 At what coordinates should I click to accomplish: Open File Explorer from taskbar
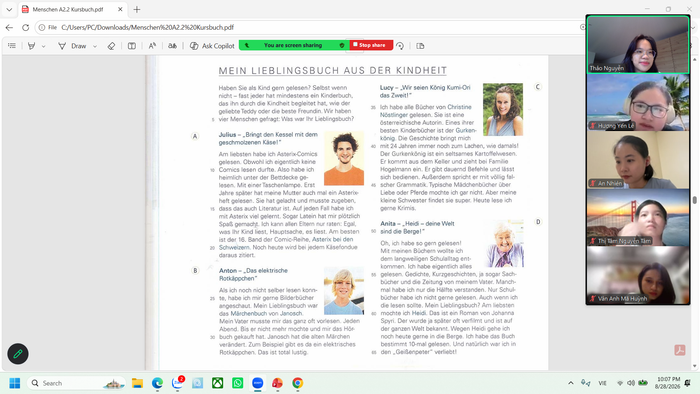(x=137, y=383)
